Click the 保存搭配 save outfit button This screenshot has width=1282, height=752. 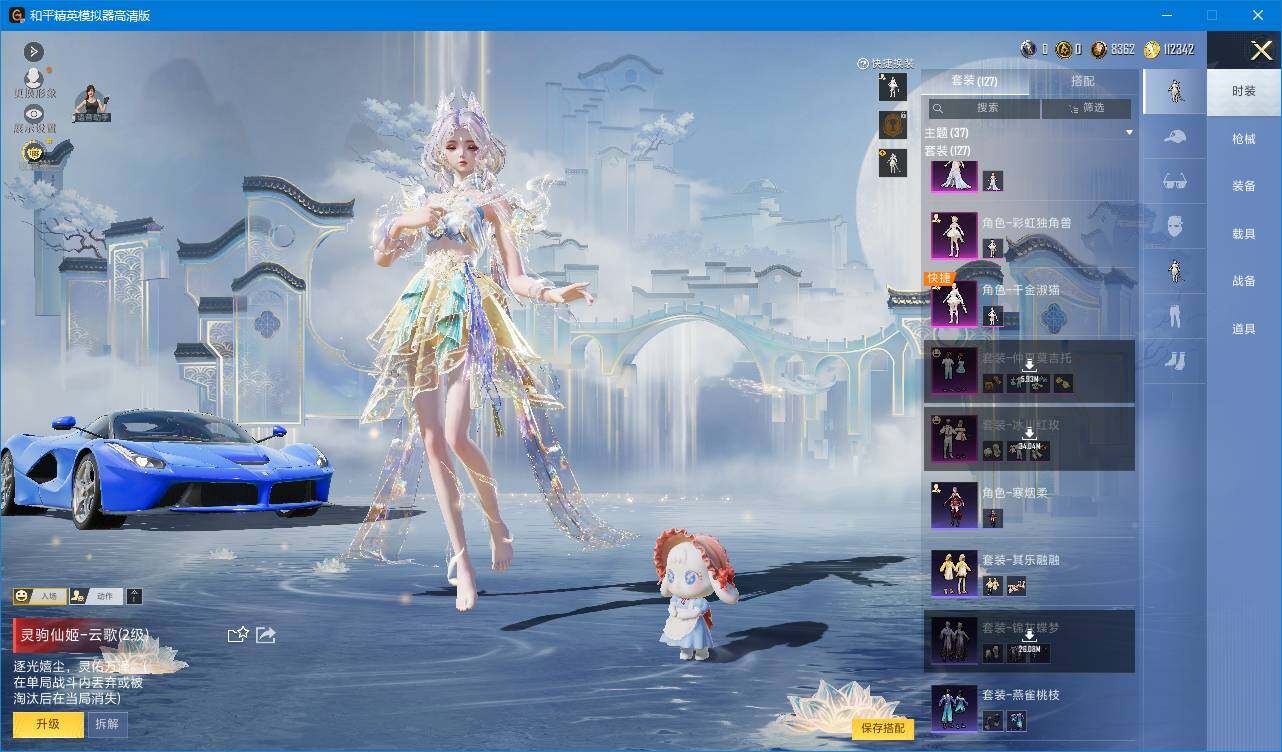pyautogui.click(x=883, y=728)
